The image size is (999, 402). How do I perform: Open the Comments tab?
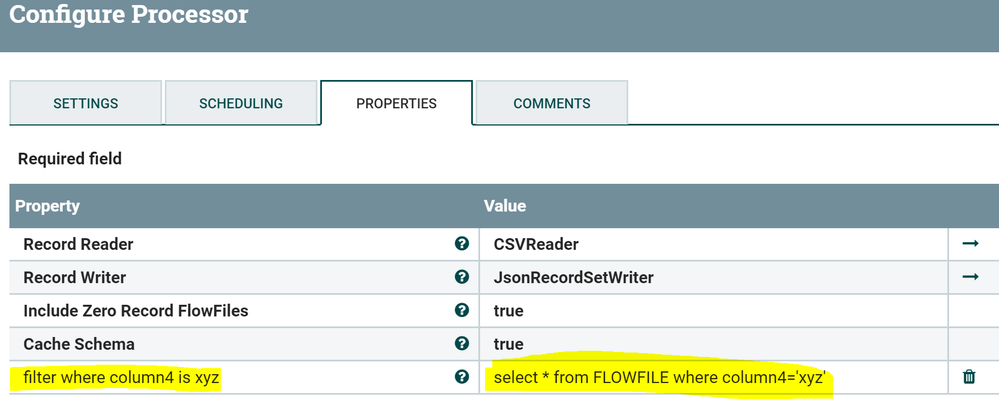[552, 103]
